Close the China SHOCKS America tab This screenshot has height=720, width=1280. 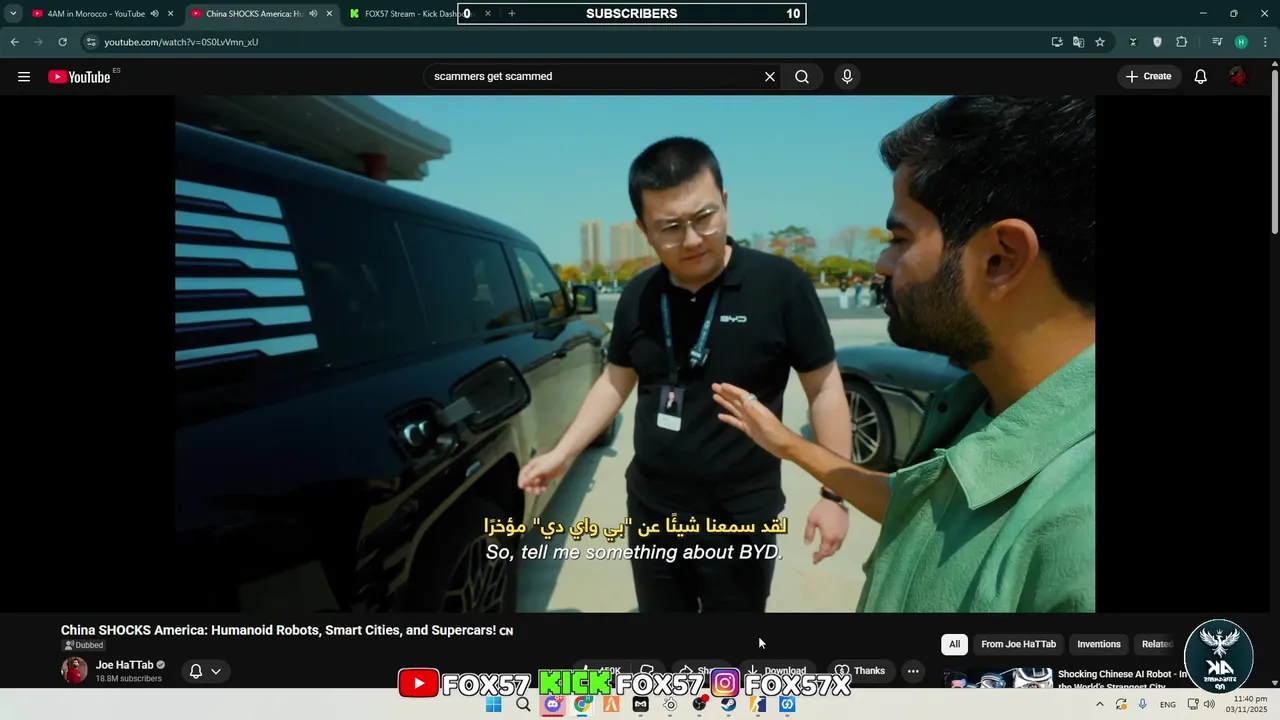[330, 14]
